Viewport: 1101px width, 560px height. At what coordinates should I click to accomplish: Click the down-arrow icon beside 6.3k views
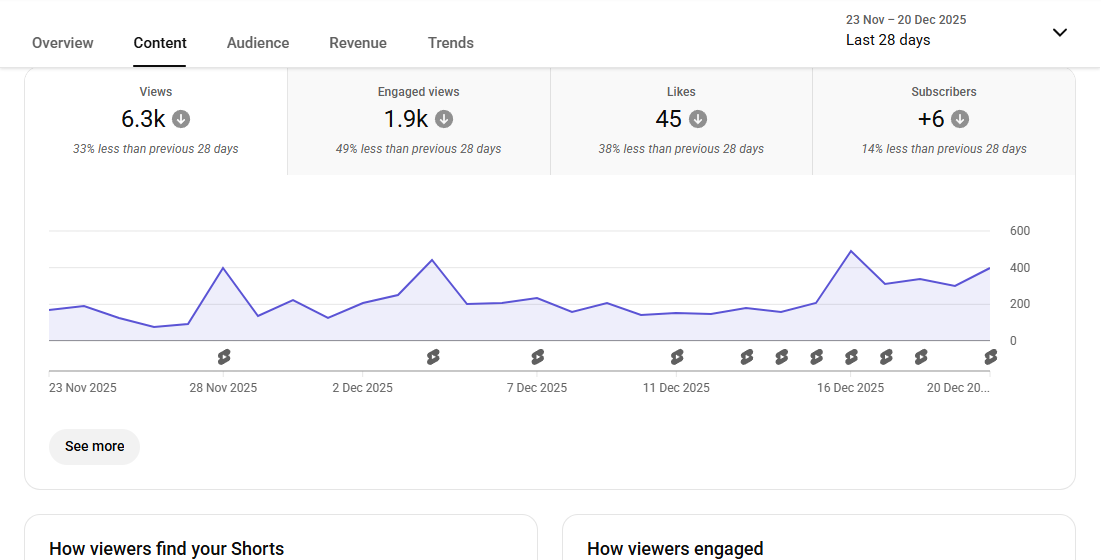pyautogui.click(x=181, y=119)
